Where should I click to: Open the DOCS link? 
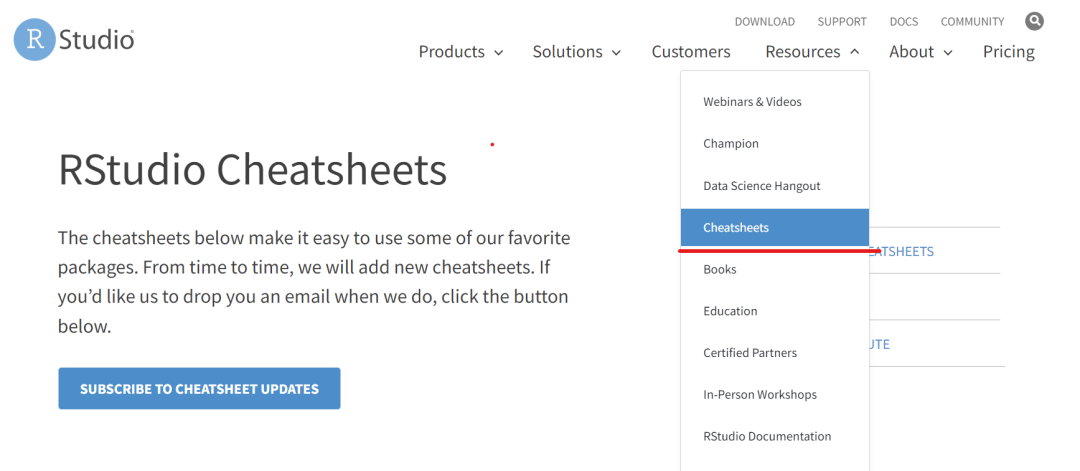tap(904, 22)
